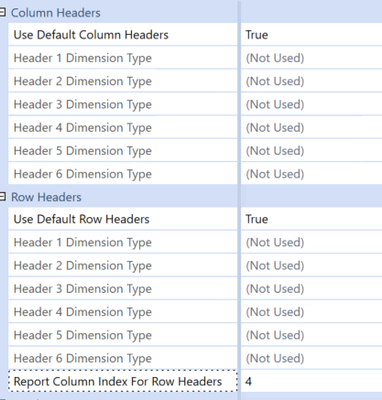Open Column Header 6 Dimension Type value

coord(312,174)
